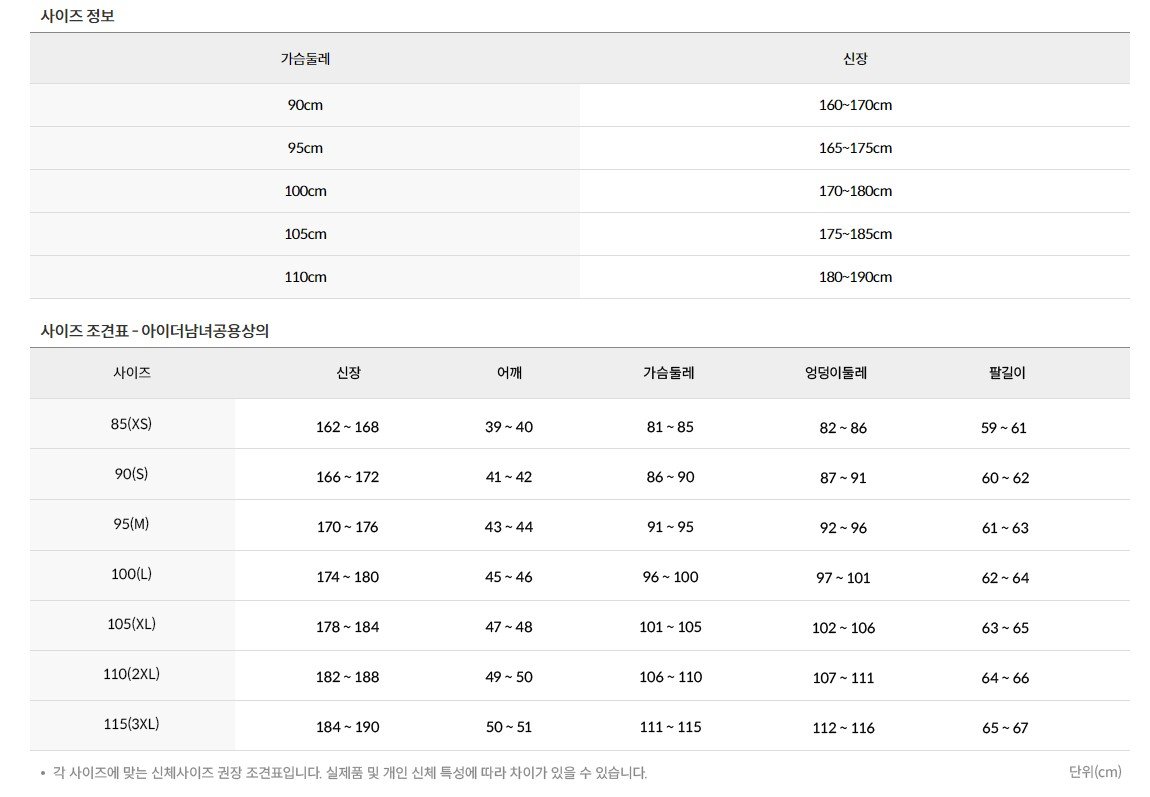Select the 85(XS) size row label

tap(132, 424)
